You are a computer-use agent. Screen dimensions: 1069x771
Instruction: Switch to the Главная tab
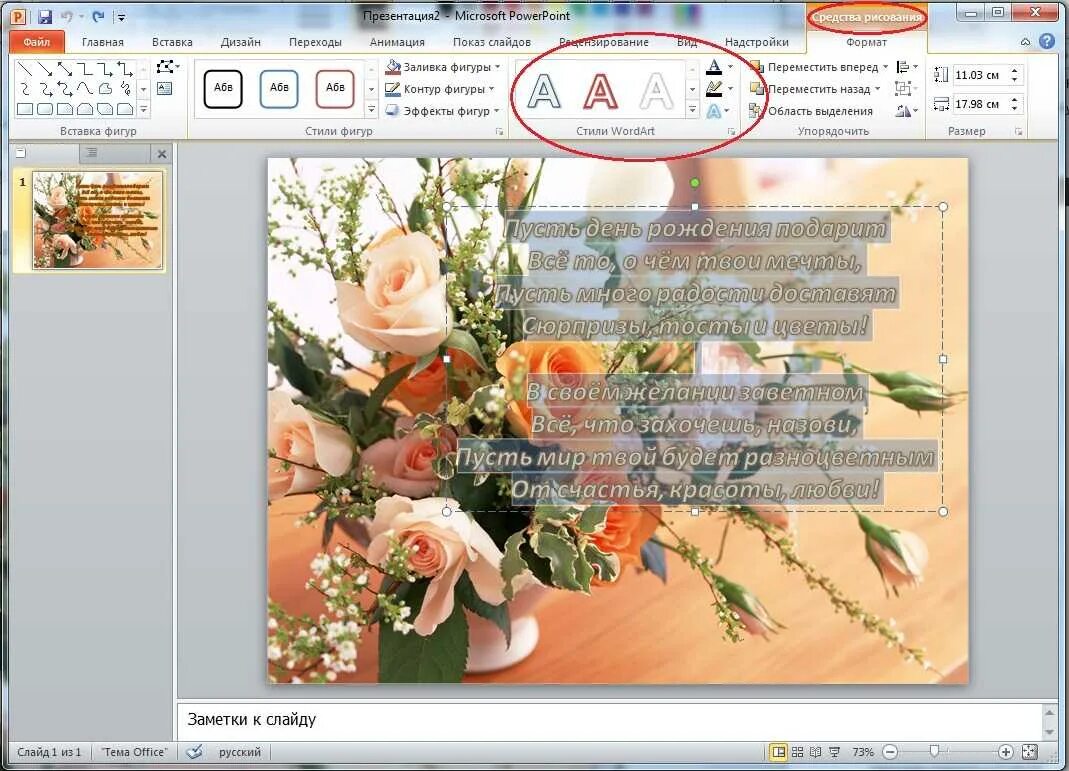click(x=103, y=42)
